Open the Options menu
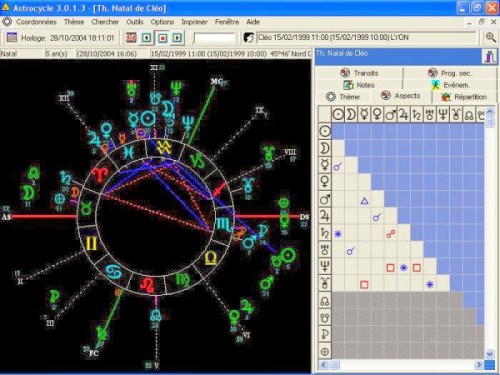 [x=162, y=22]
